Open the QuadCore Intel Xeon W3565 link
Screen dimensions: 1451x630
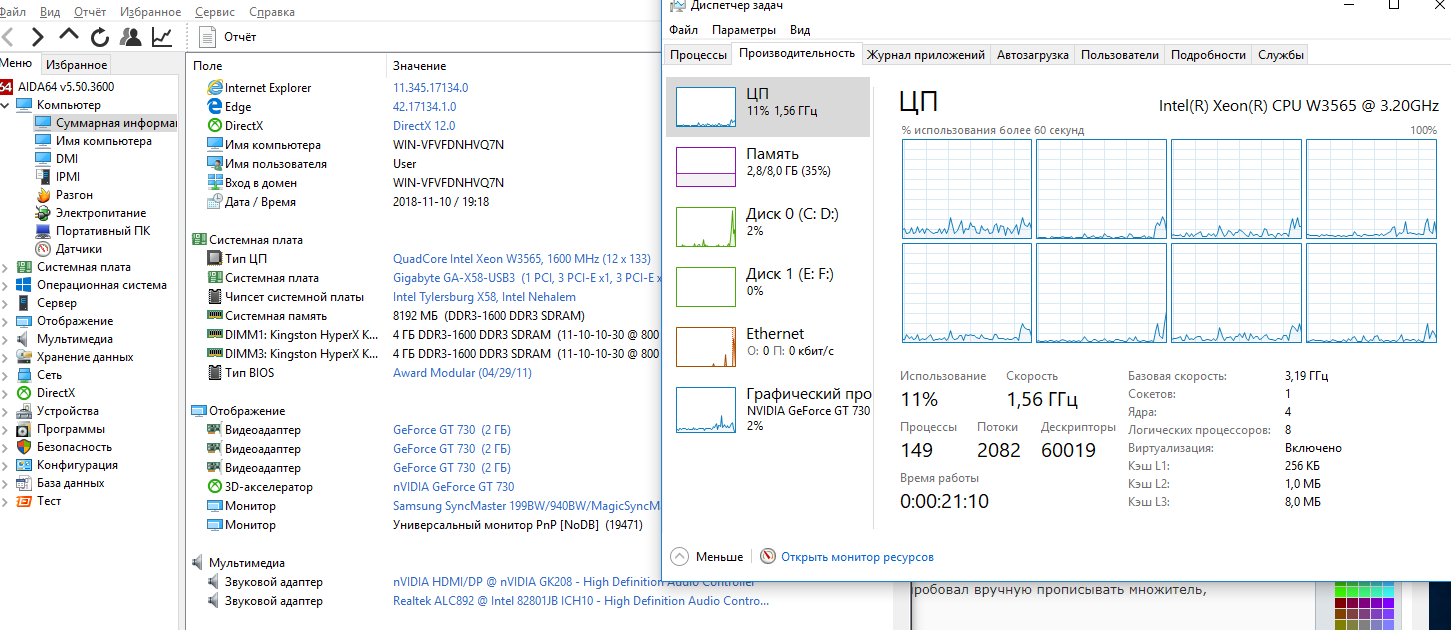pyautogui.click(x=522, y=259)
